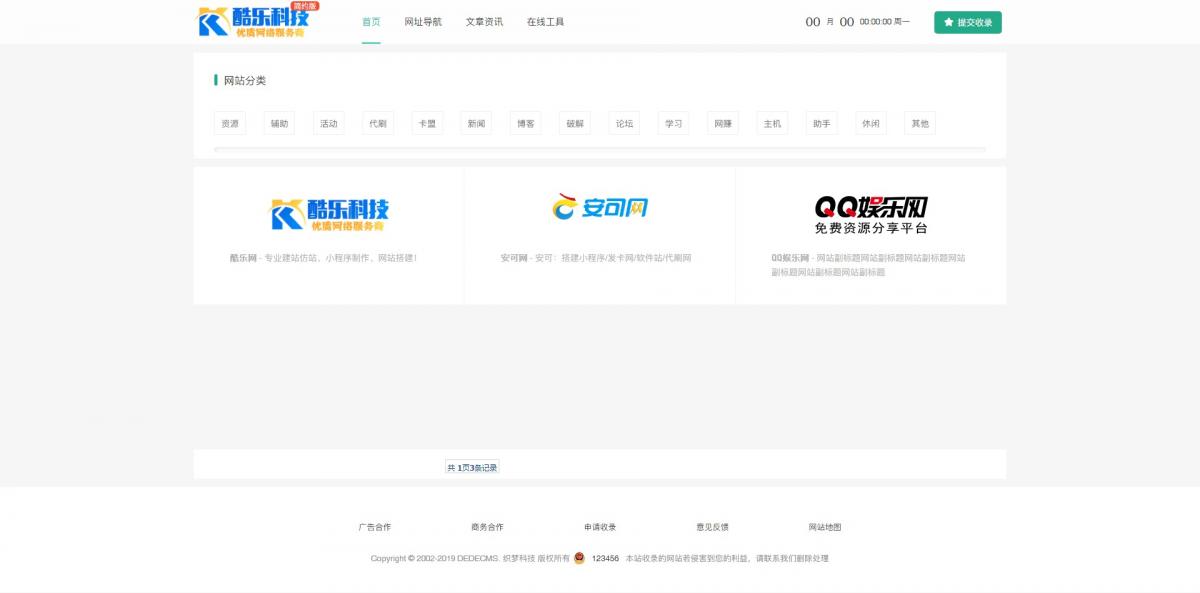Choose the 论坛 category tag

624,124
